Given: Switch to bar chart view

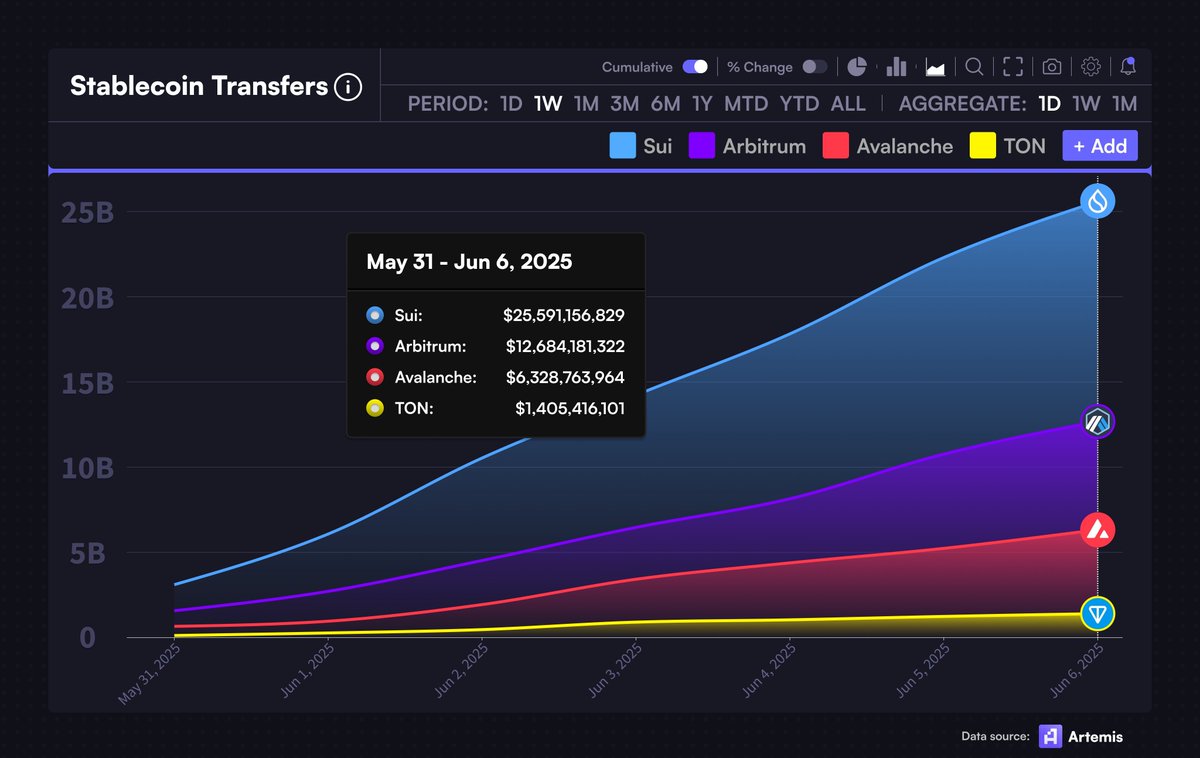Looking at the screenshot, I should pyautogui.click(x=896, y=67).
